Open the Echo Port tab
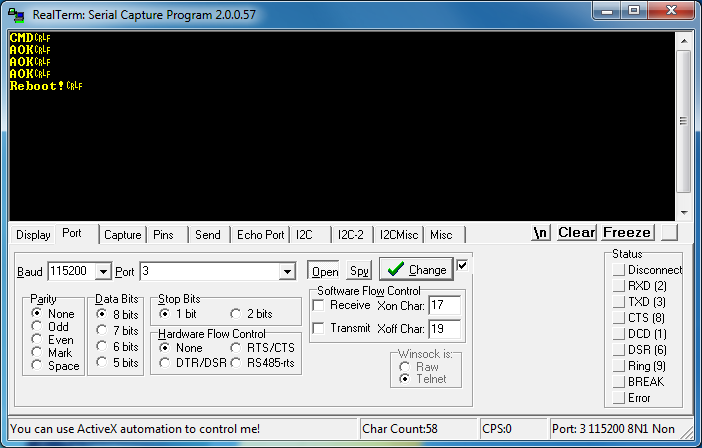 [261, 235]
